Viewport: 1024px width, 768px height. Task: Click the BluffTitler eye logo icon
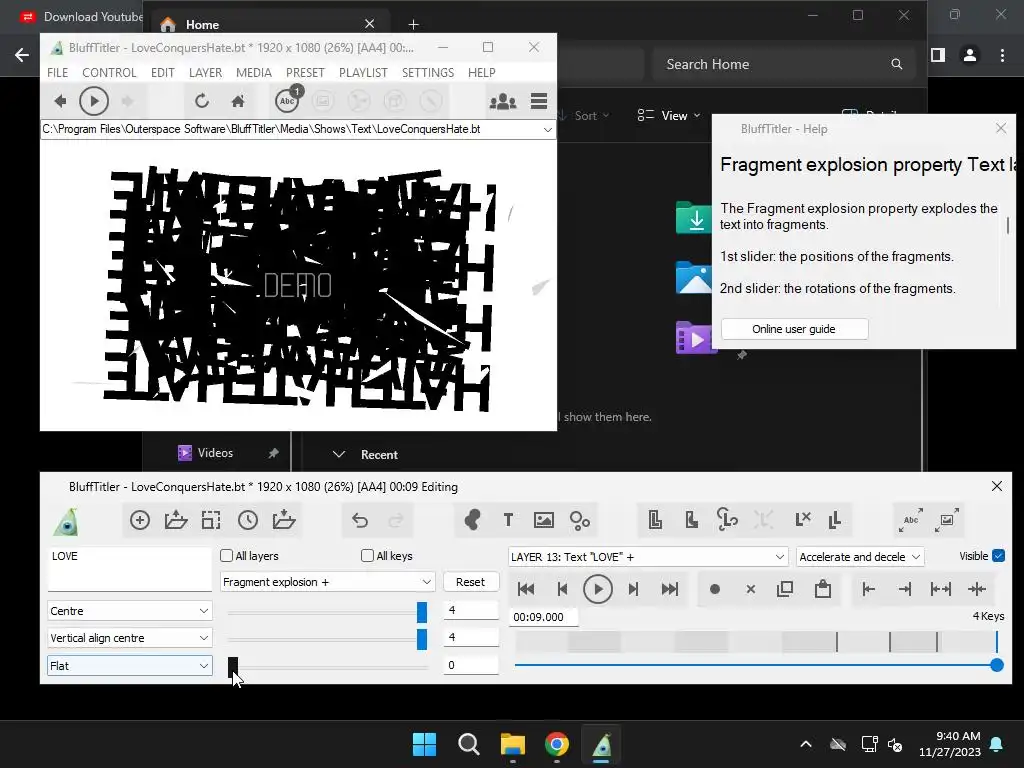(66, 521)
